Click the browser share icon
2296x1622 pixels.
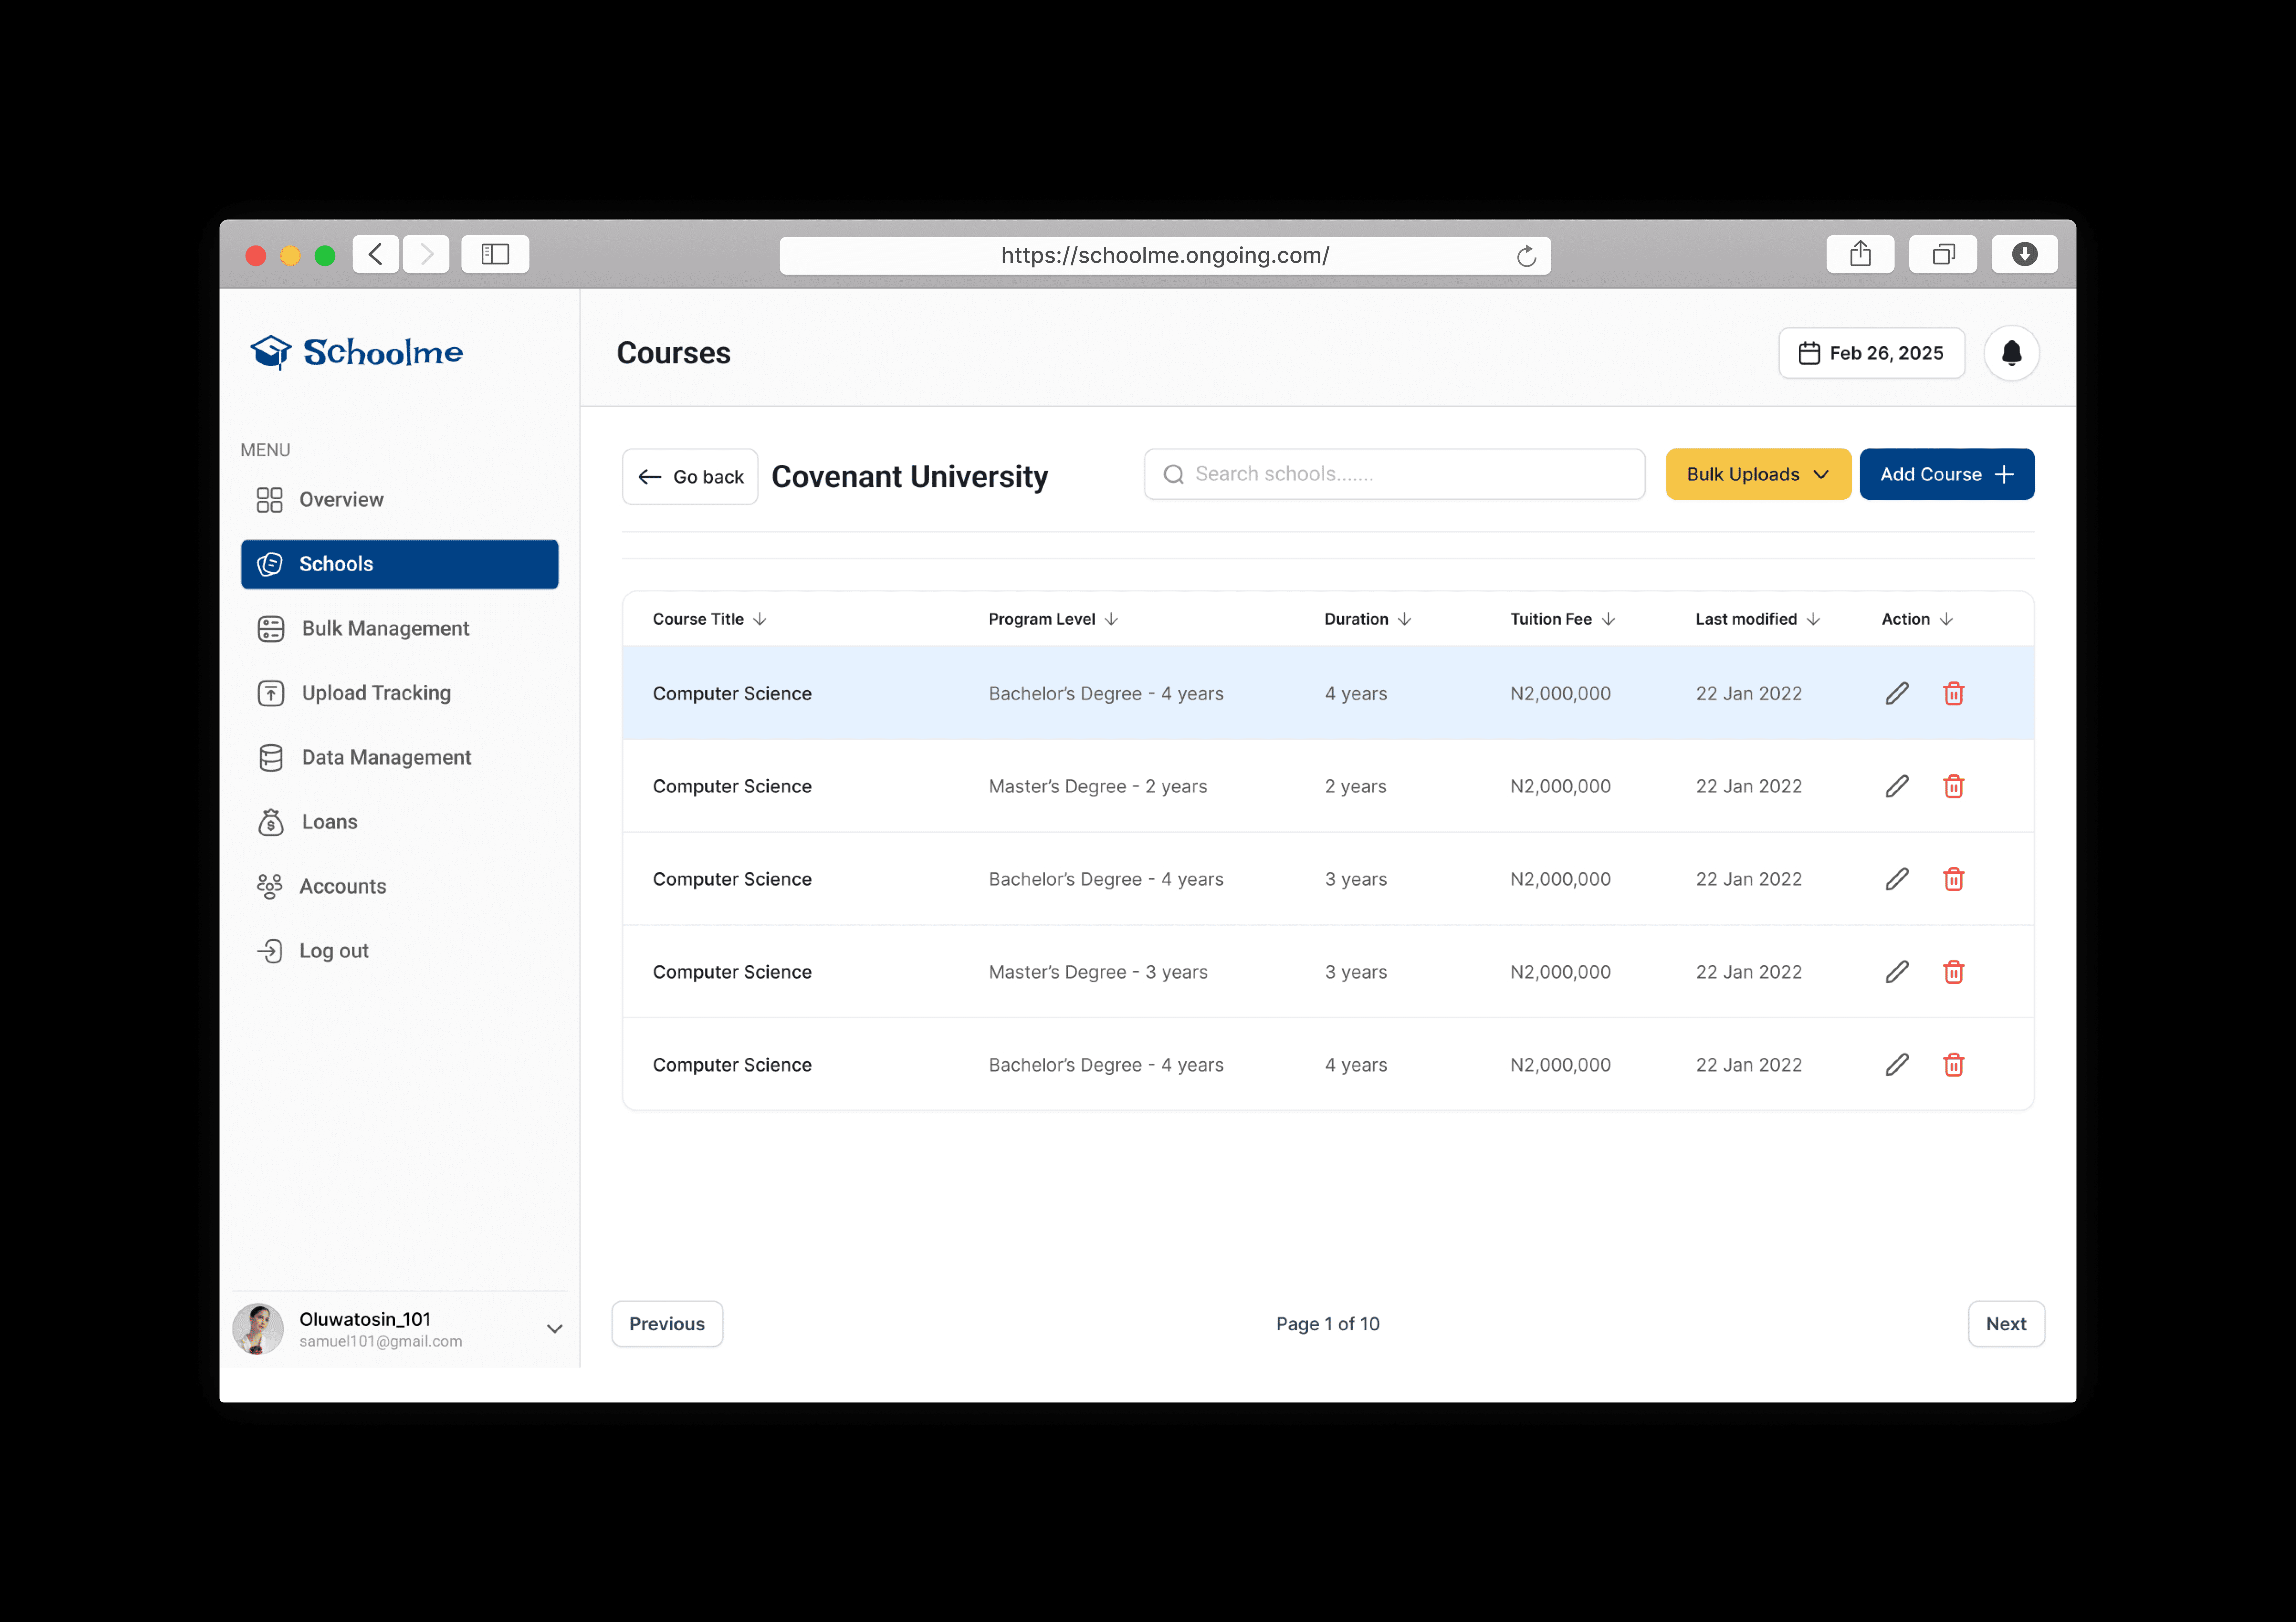coord(1860,254)
